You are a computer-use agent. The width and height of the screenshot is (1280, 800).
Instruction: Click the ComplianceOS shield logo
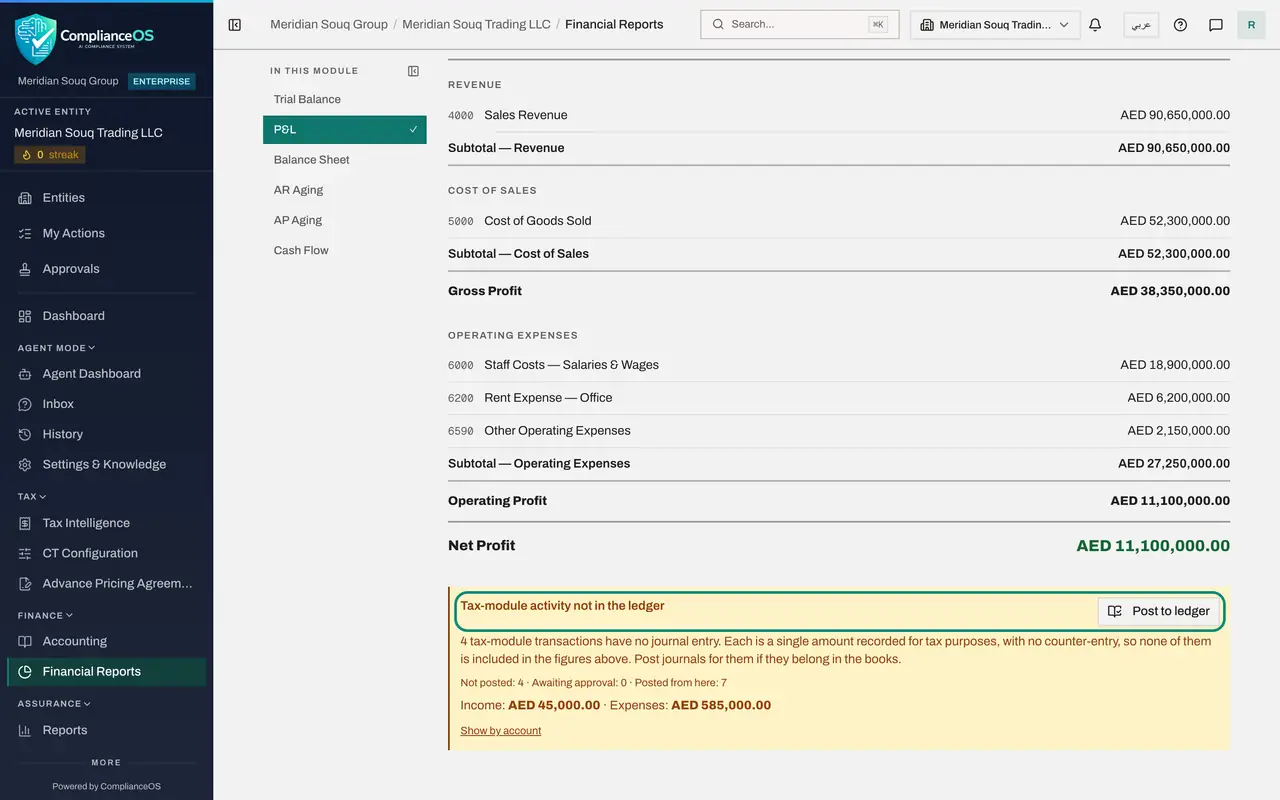tap(35, 39)
